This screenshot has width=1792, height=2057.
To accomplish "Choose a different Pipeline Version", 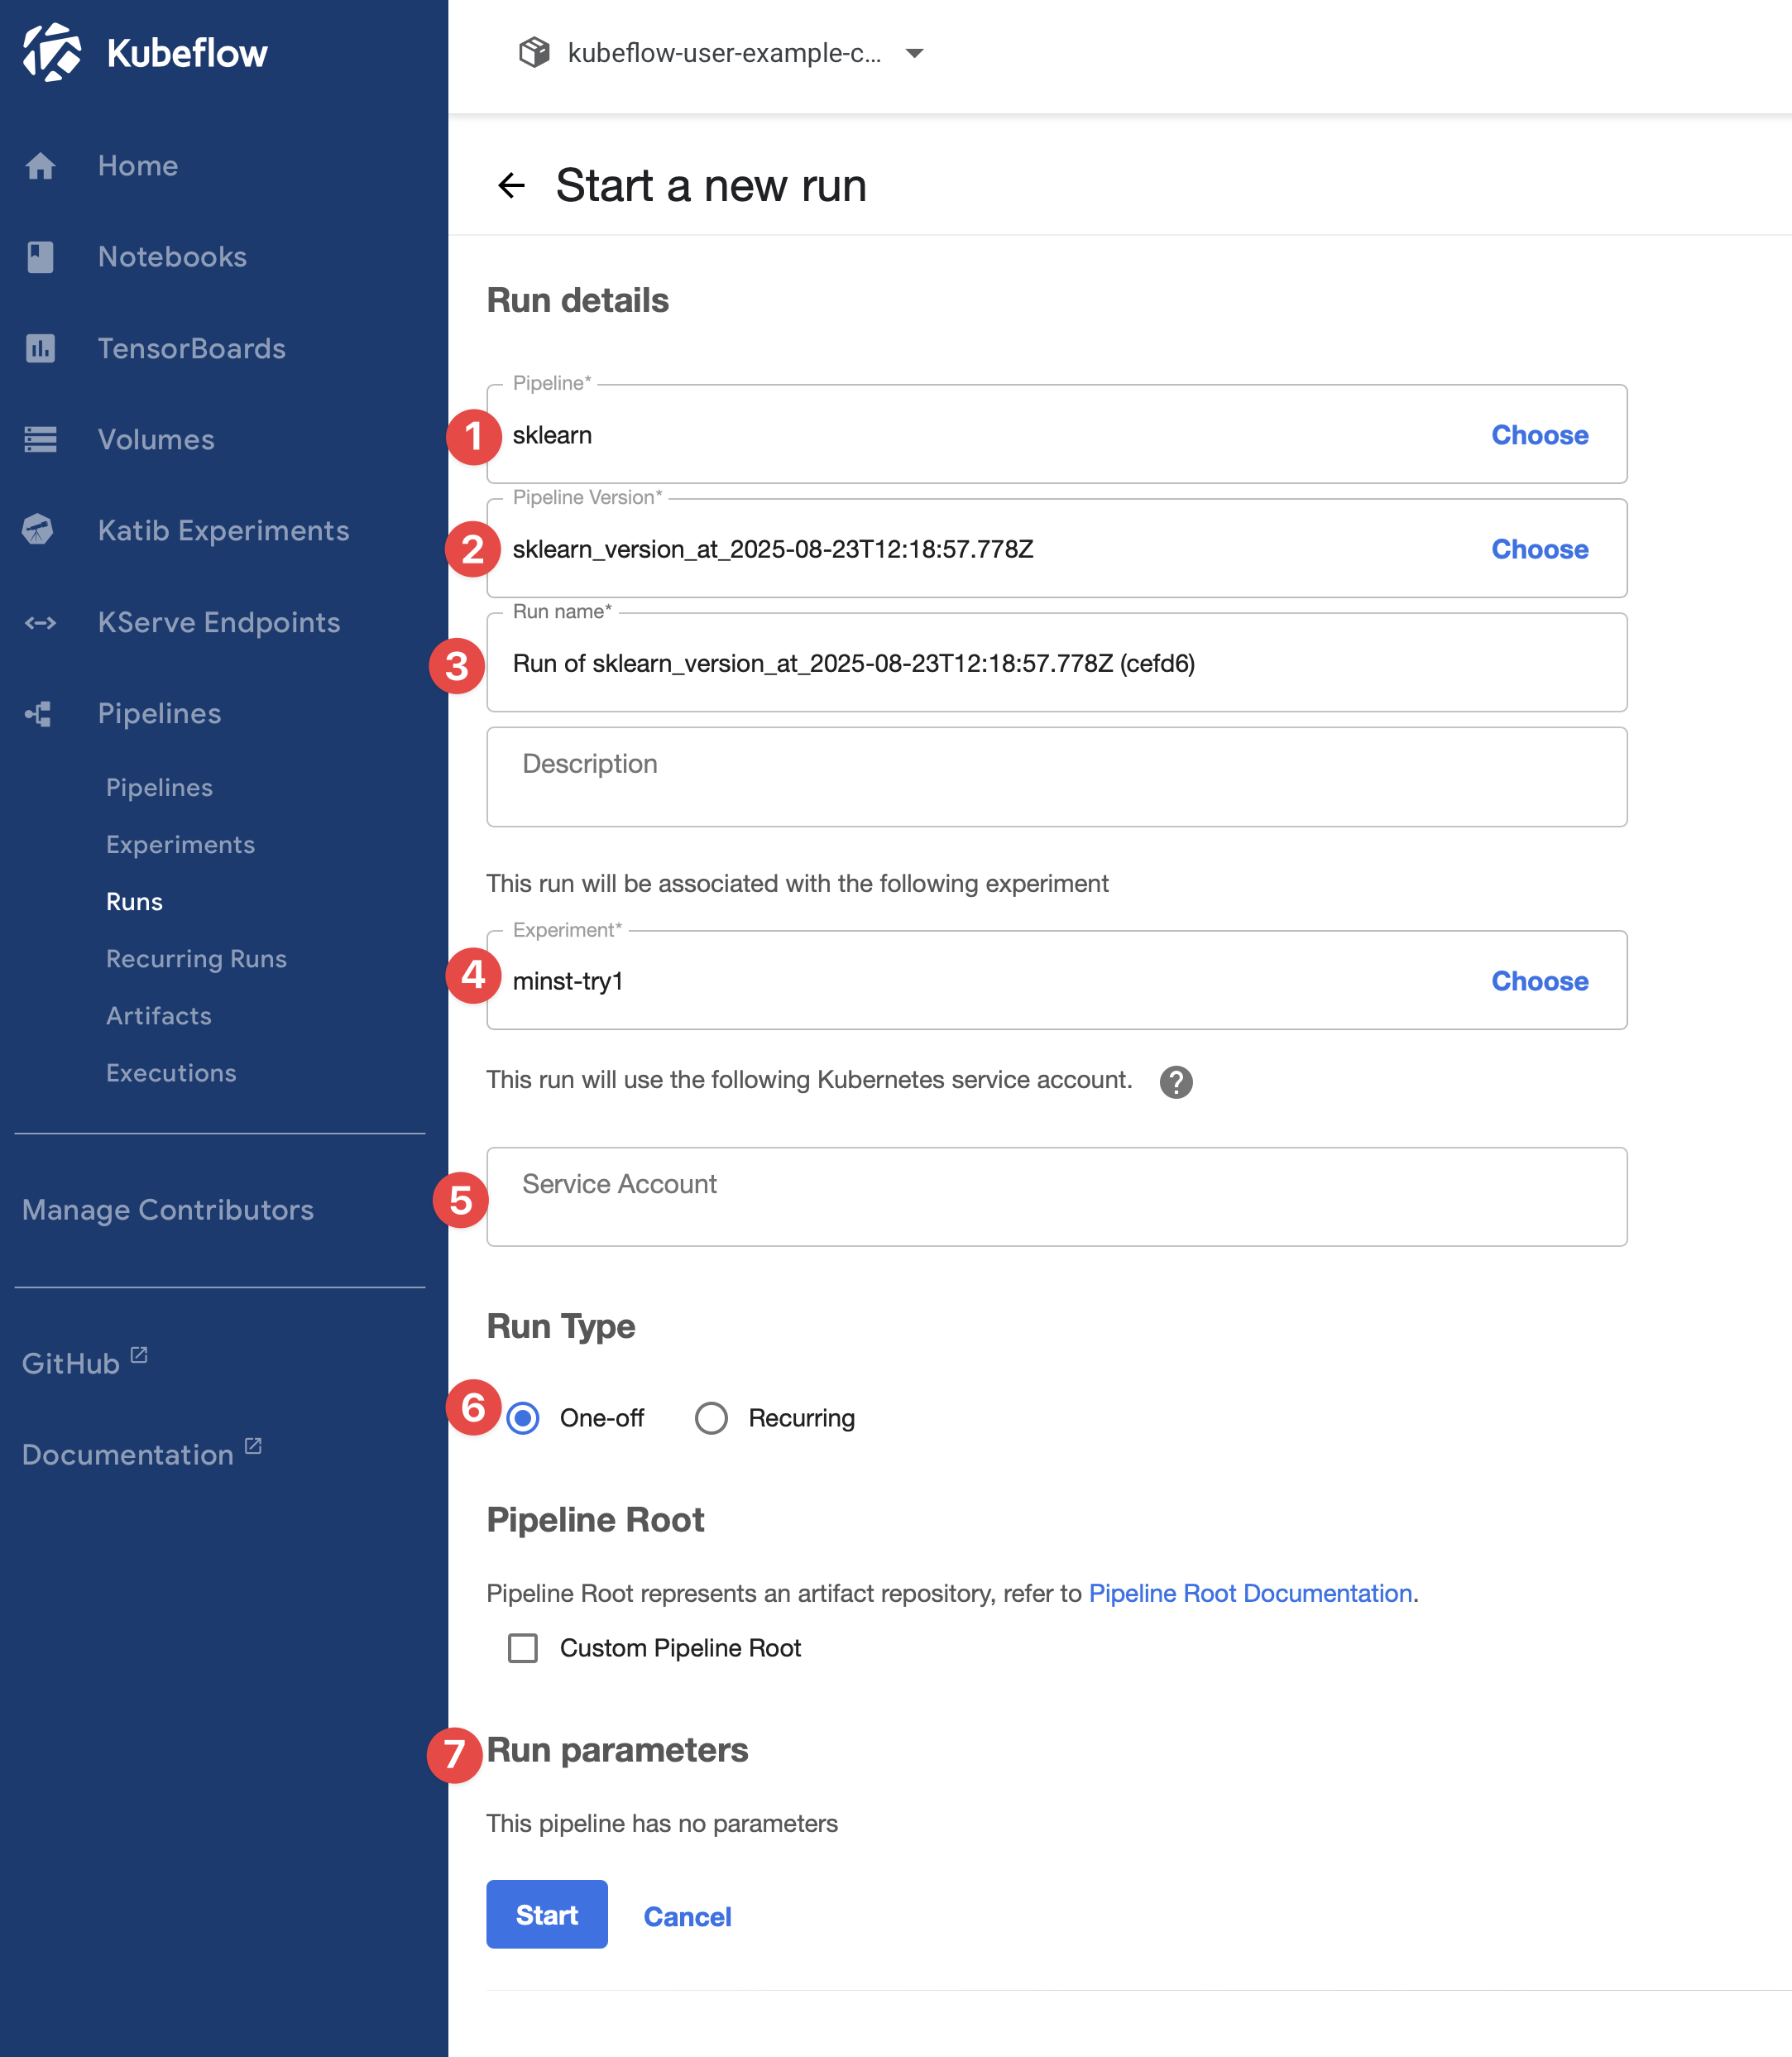I will 1538,549.
